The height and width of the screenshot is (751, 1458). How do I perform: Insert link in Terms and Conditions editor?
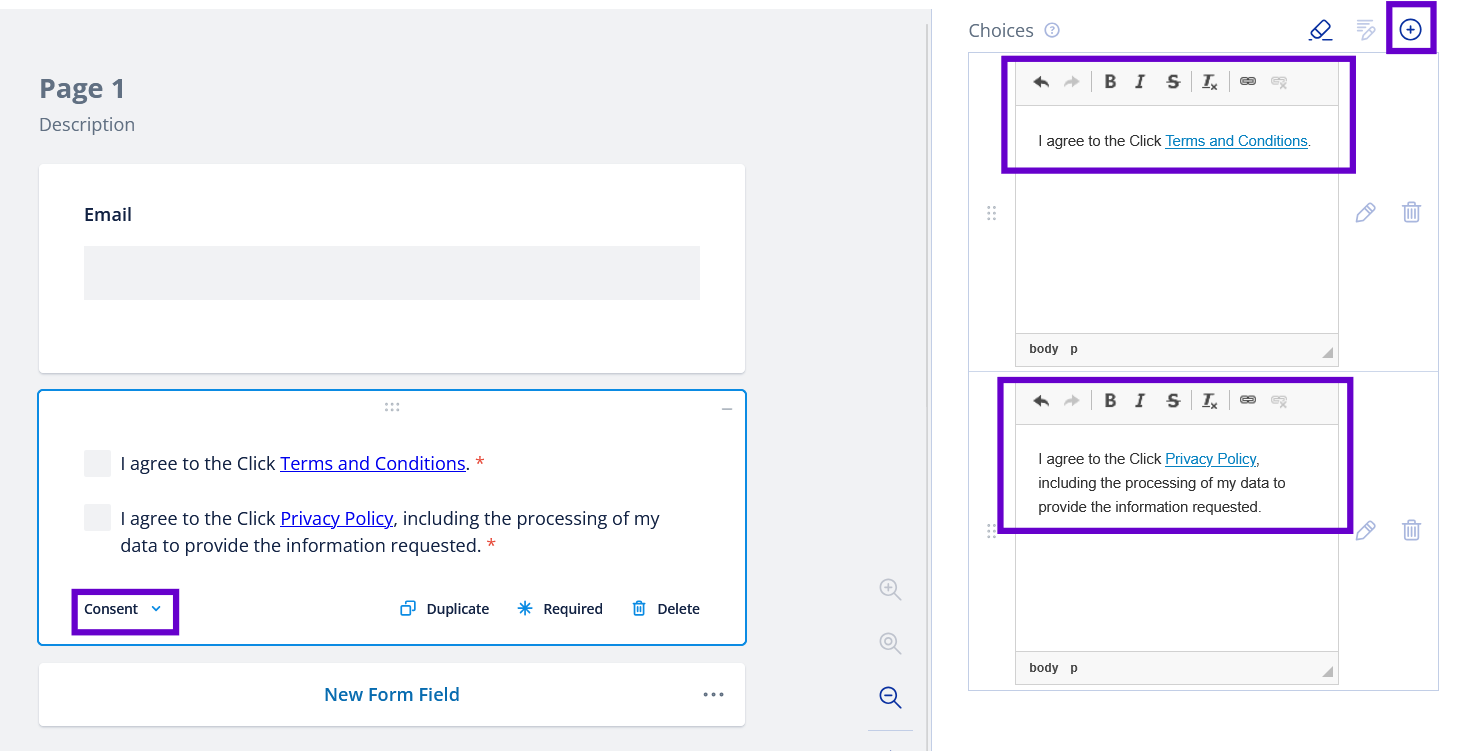pyautogui.click(x=1248, y=82)
